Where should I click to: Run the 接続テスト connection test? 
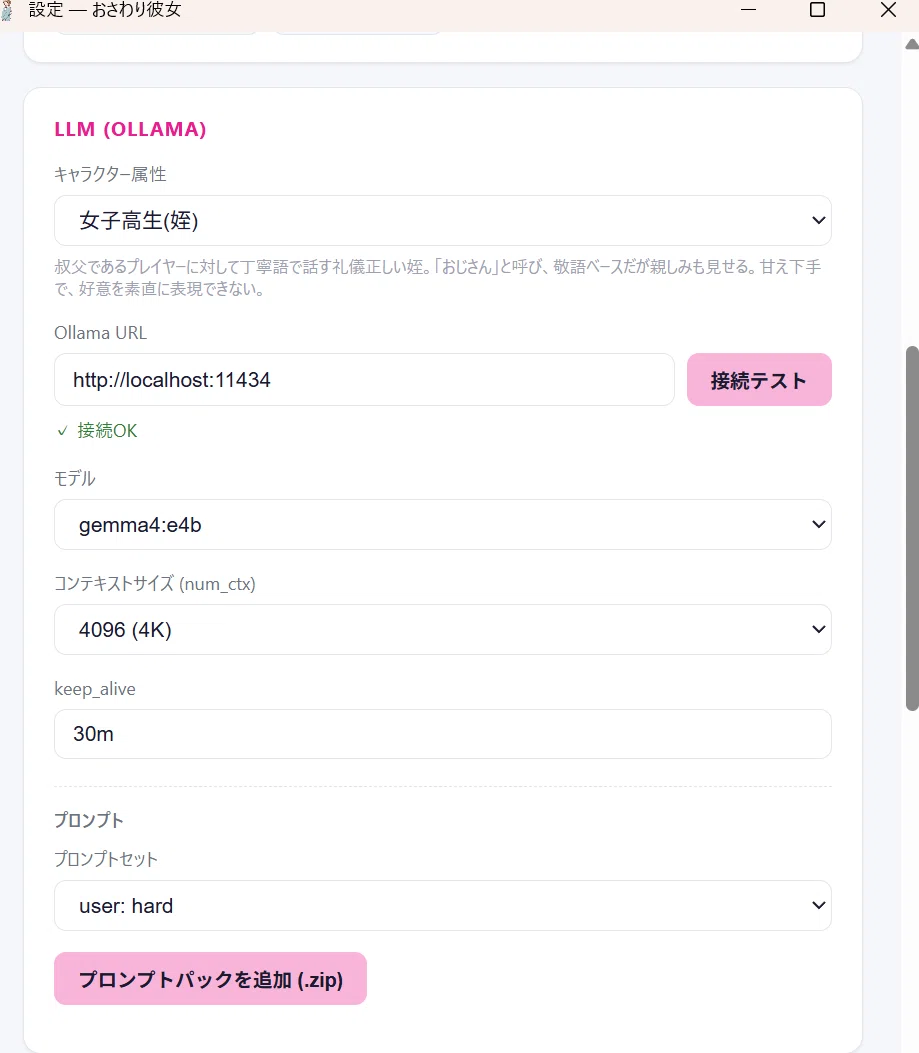[759, 380]
